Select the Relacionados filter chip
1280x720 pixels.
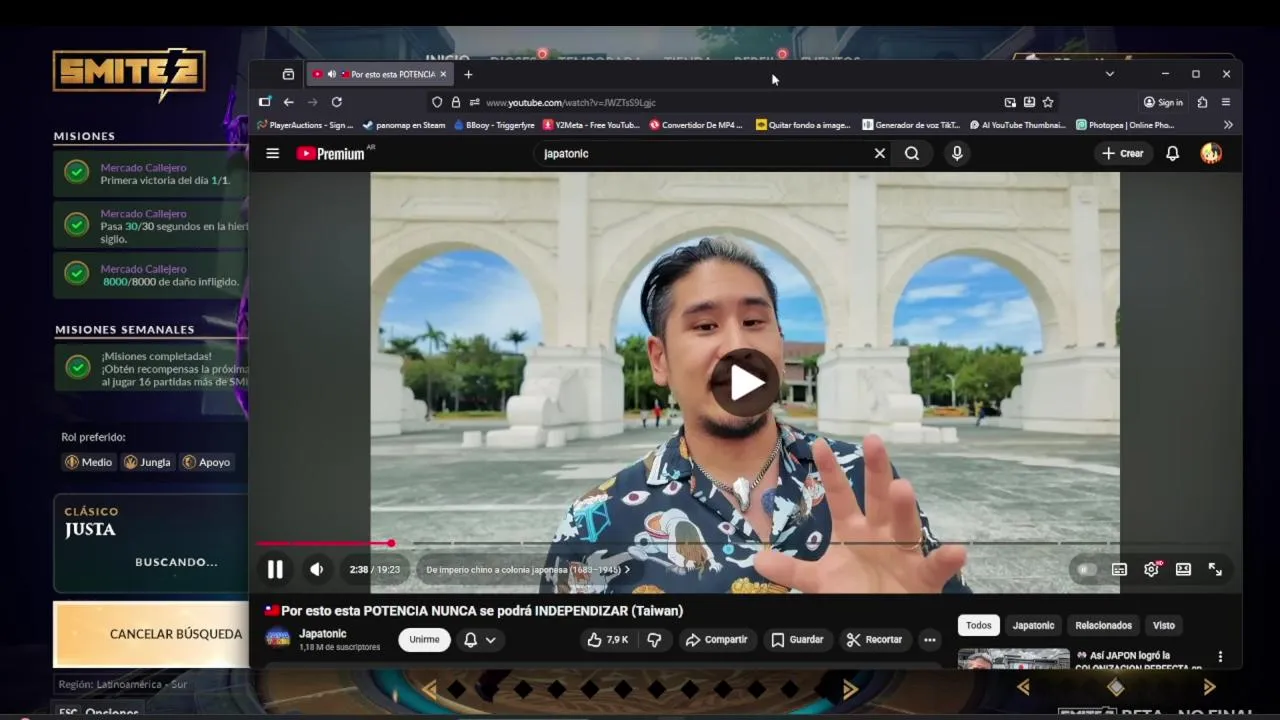pyautogui.click(x=1103, y=625)
